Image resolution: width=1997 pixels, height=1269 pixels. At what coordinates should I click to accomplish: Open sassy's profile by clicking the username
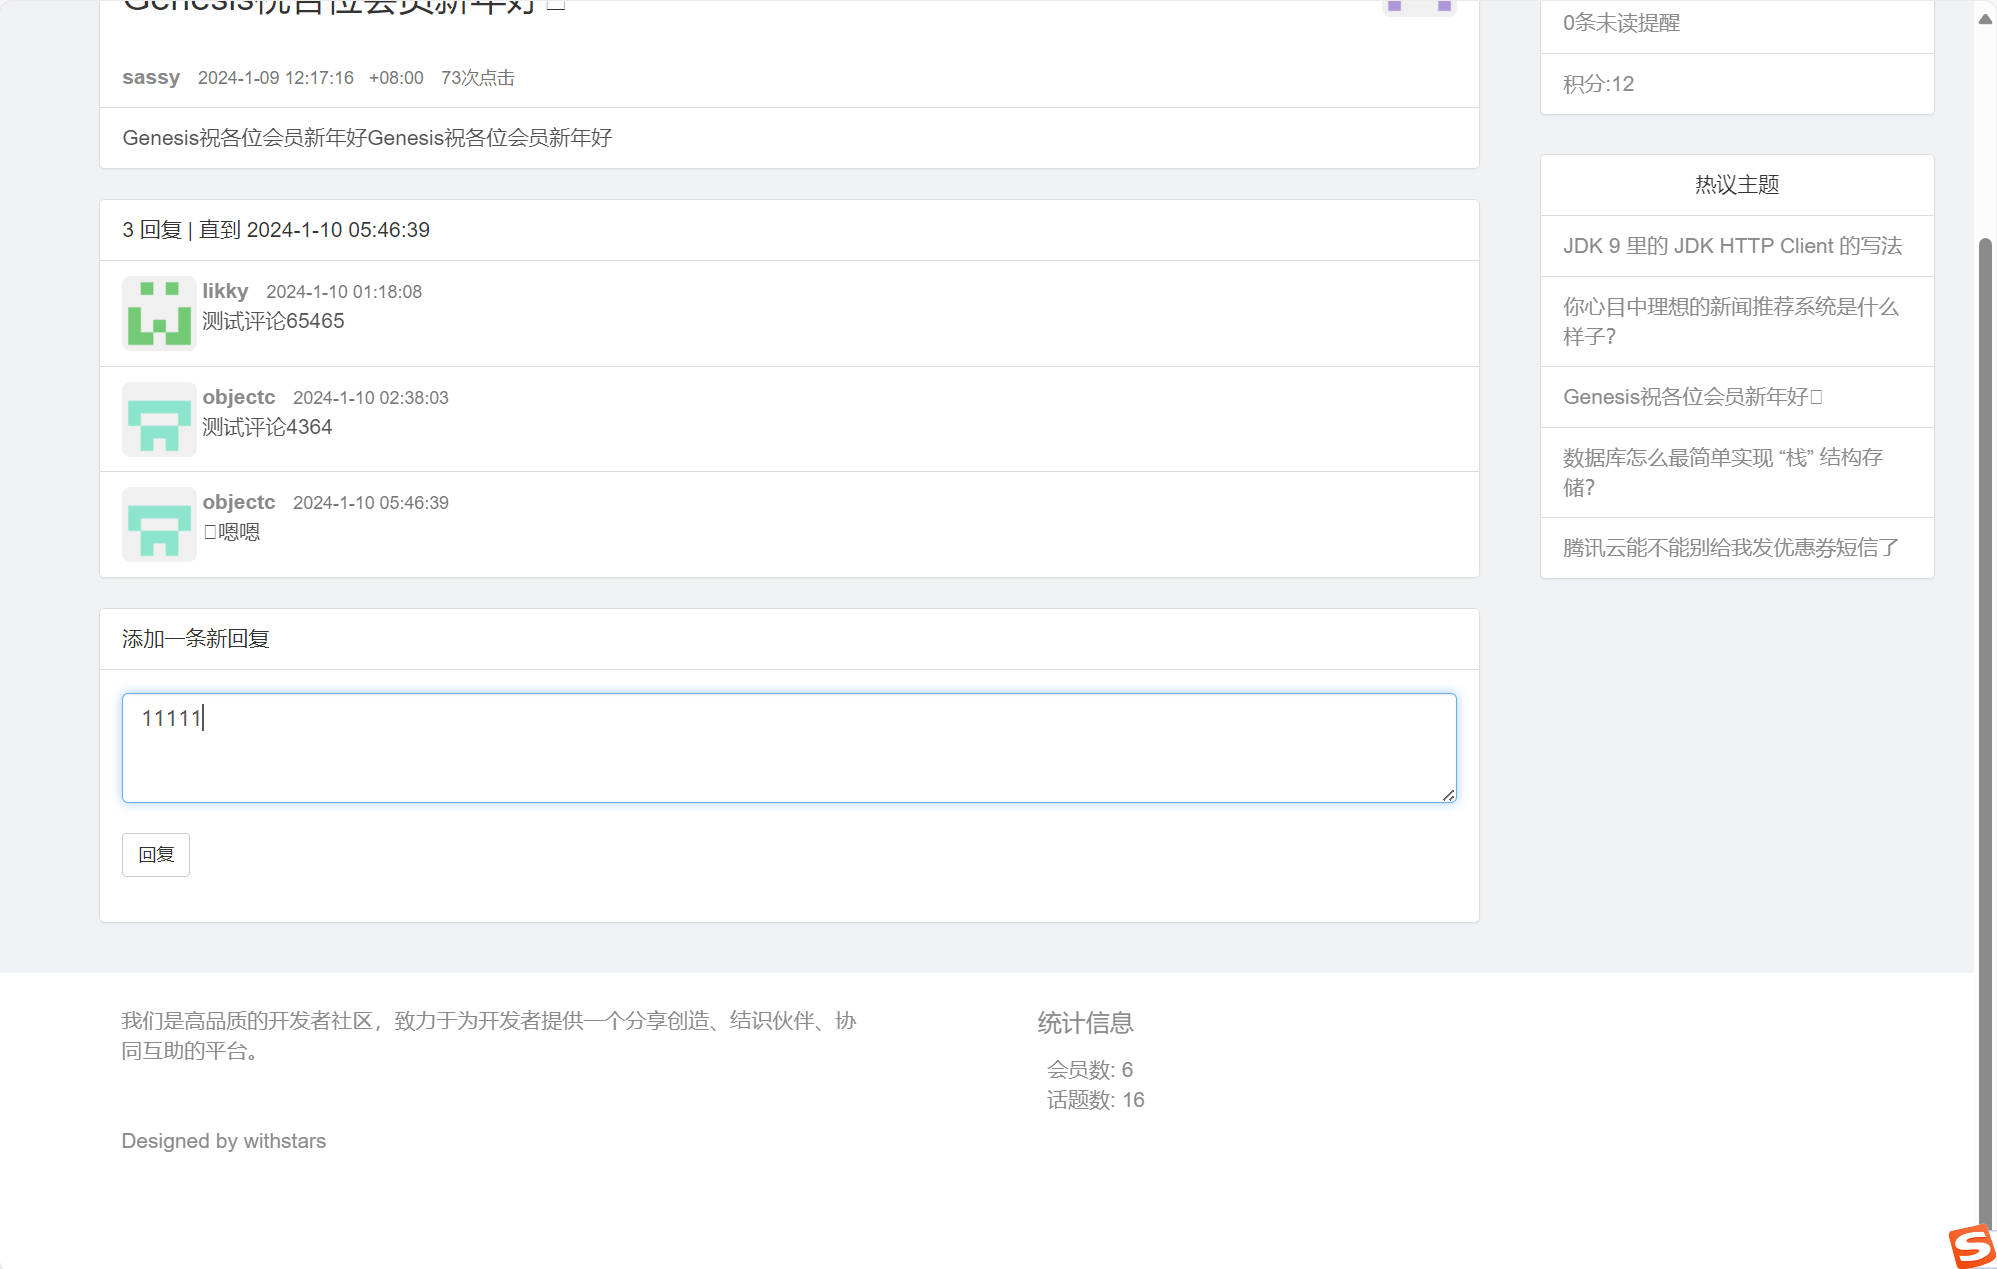point(150,77)
